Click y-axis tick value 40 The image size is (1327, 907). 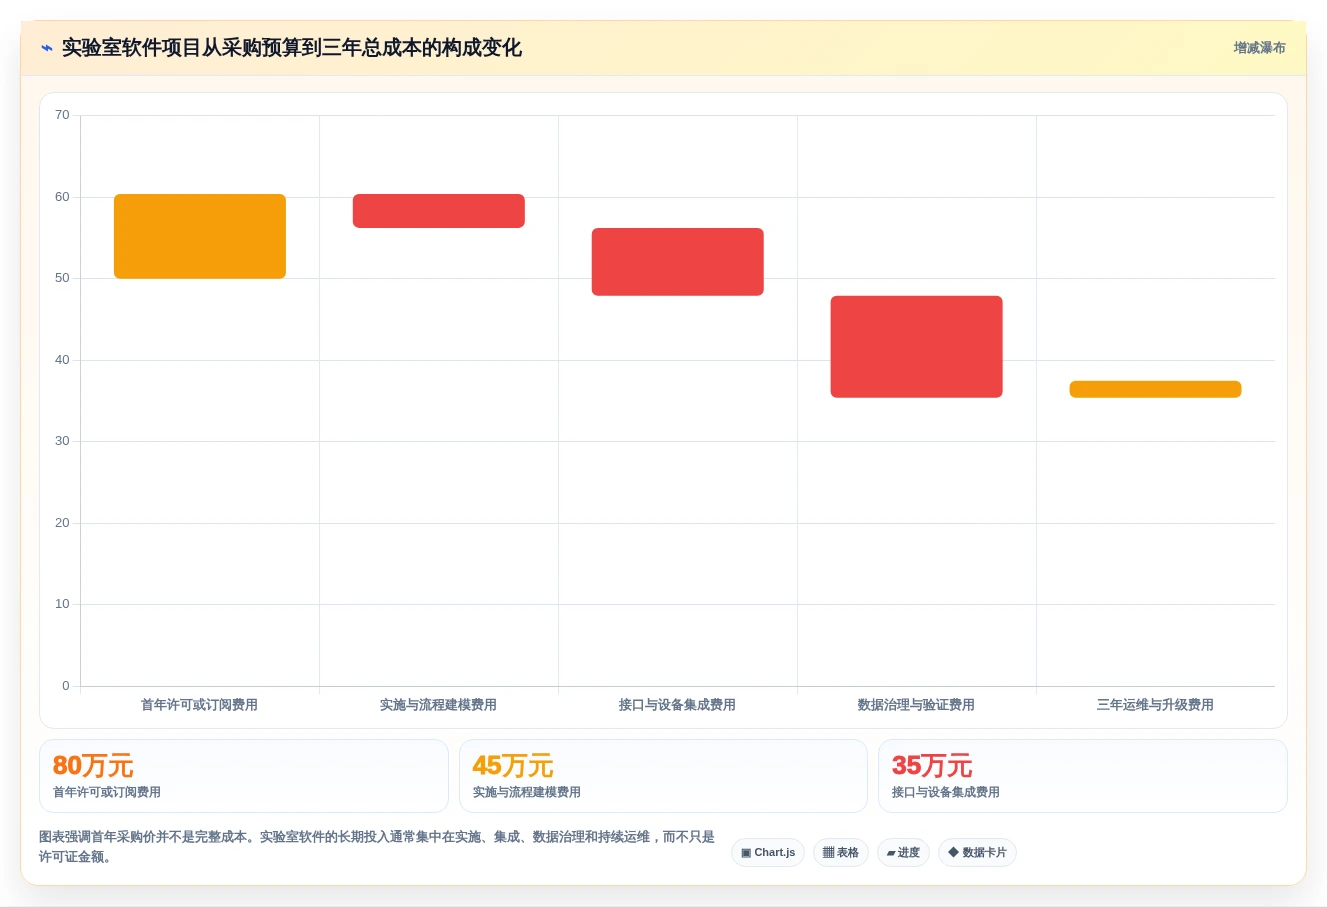tap(62, 360)
